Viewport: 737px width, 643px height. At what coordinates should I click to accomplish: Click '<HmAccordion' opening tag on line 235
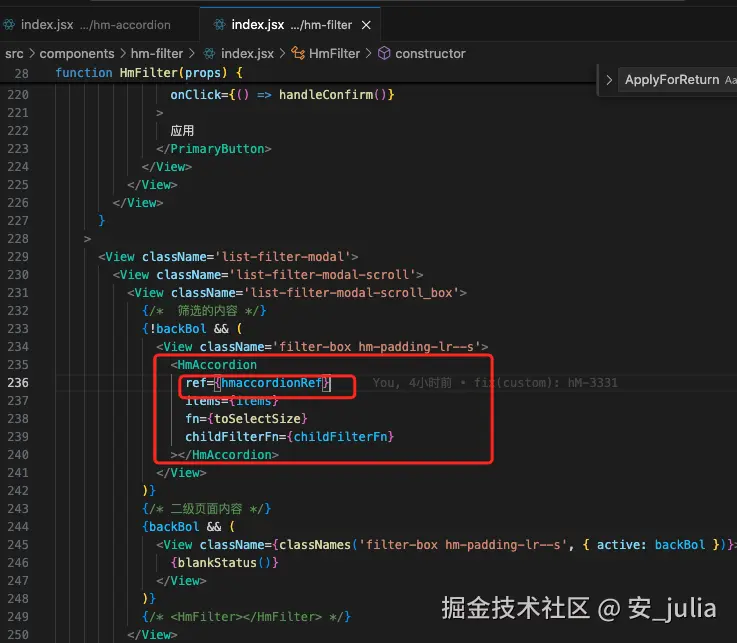pyautogui.click(x=214, y=365)
